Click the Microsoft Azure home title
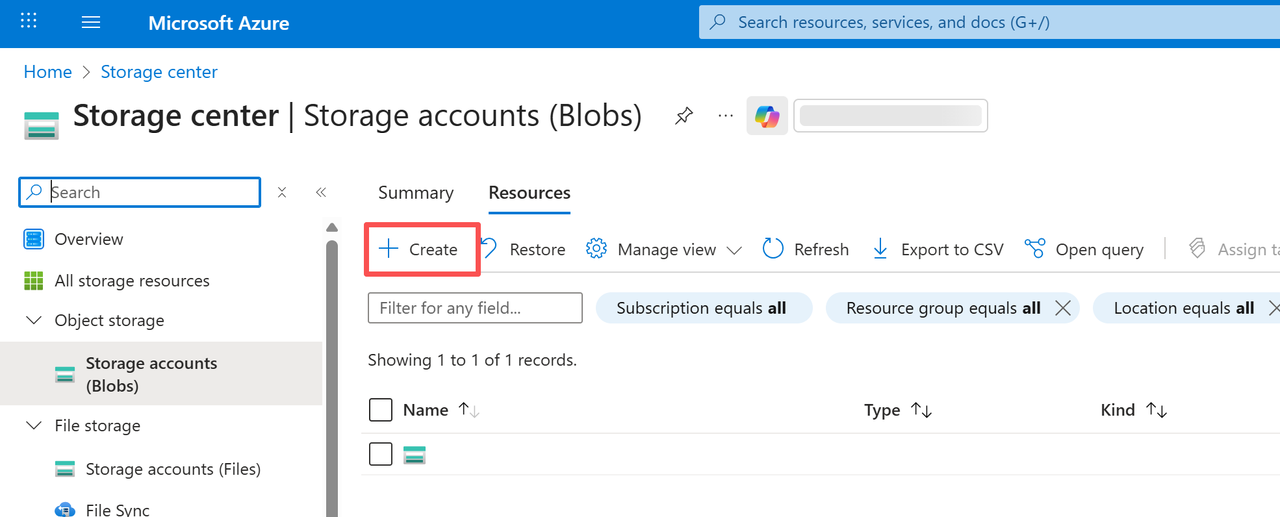This screenshot has width=1280, height=517. 218,22
